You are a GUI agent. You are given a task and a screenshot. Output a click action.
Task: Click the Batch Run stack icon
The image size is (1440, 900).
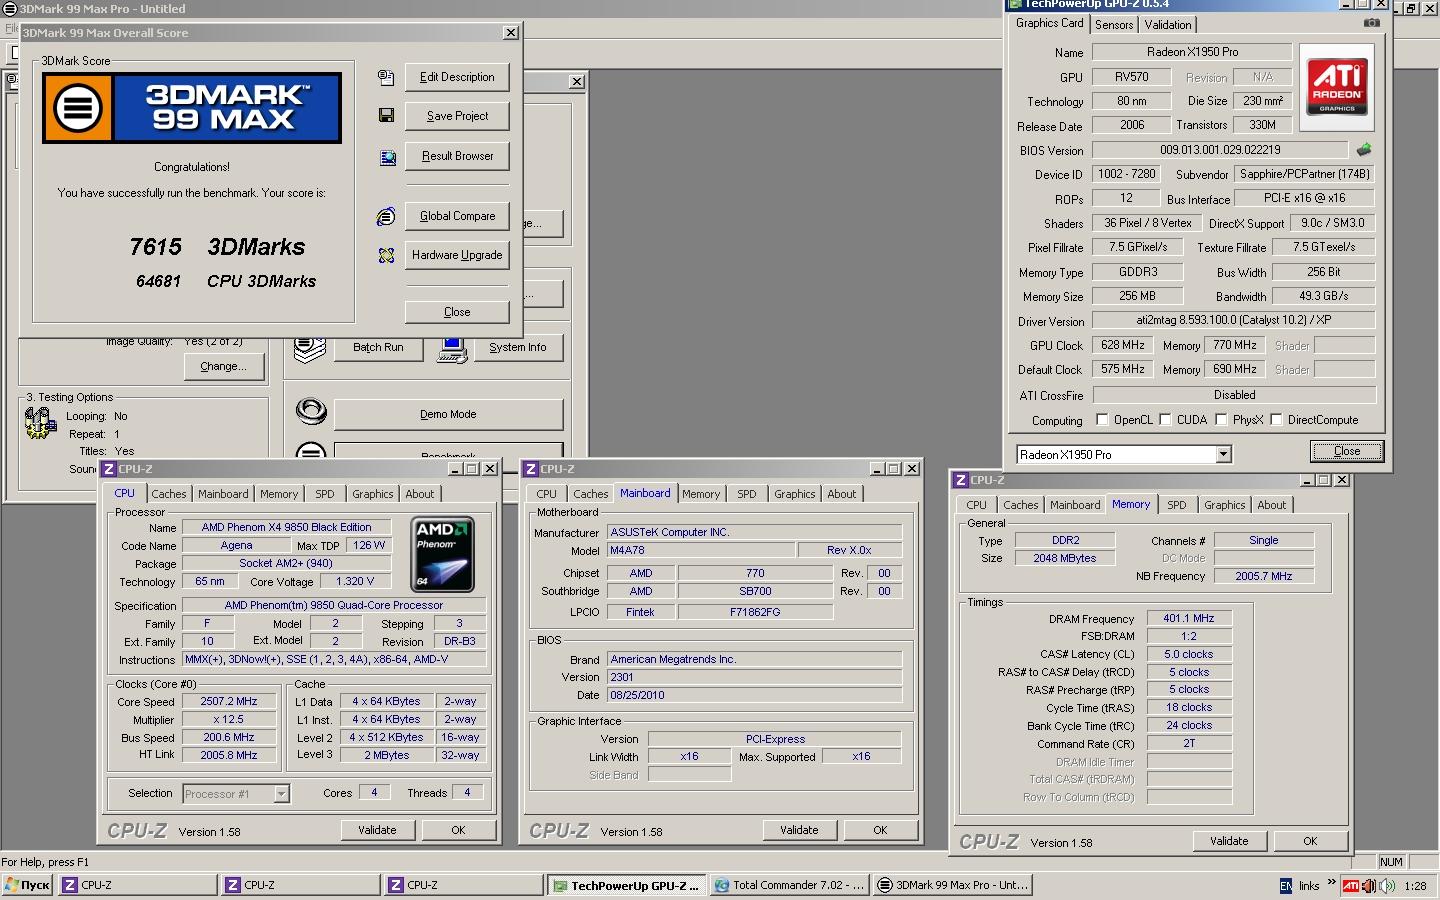[310, 348]
